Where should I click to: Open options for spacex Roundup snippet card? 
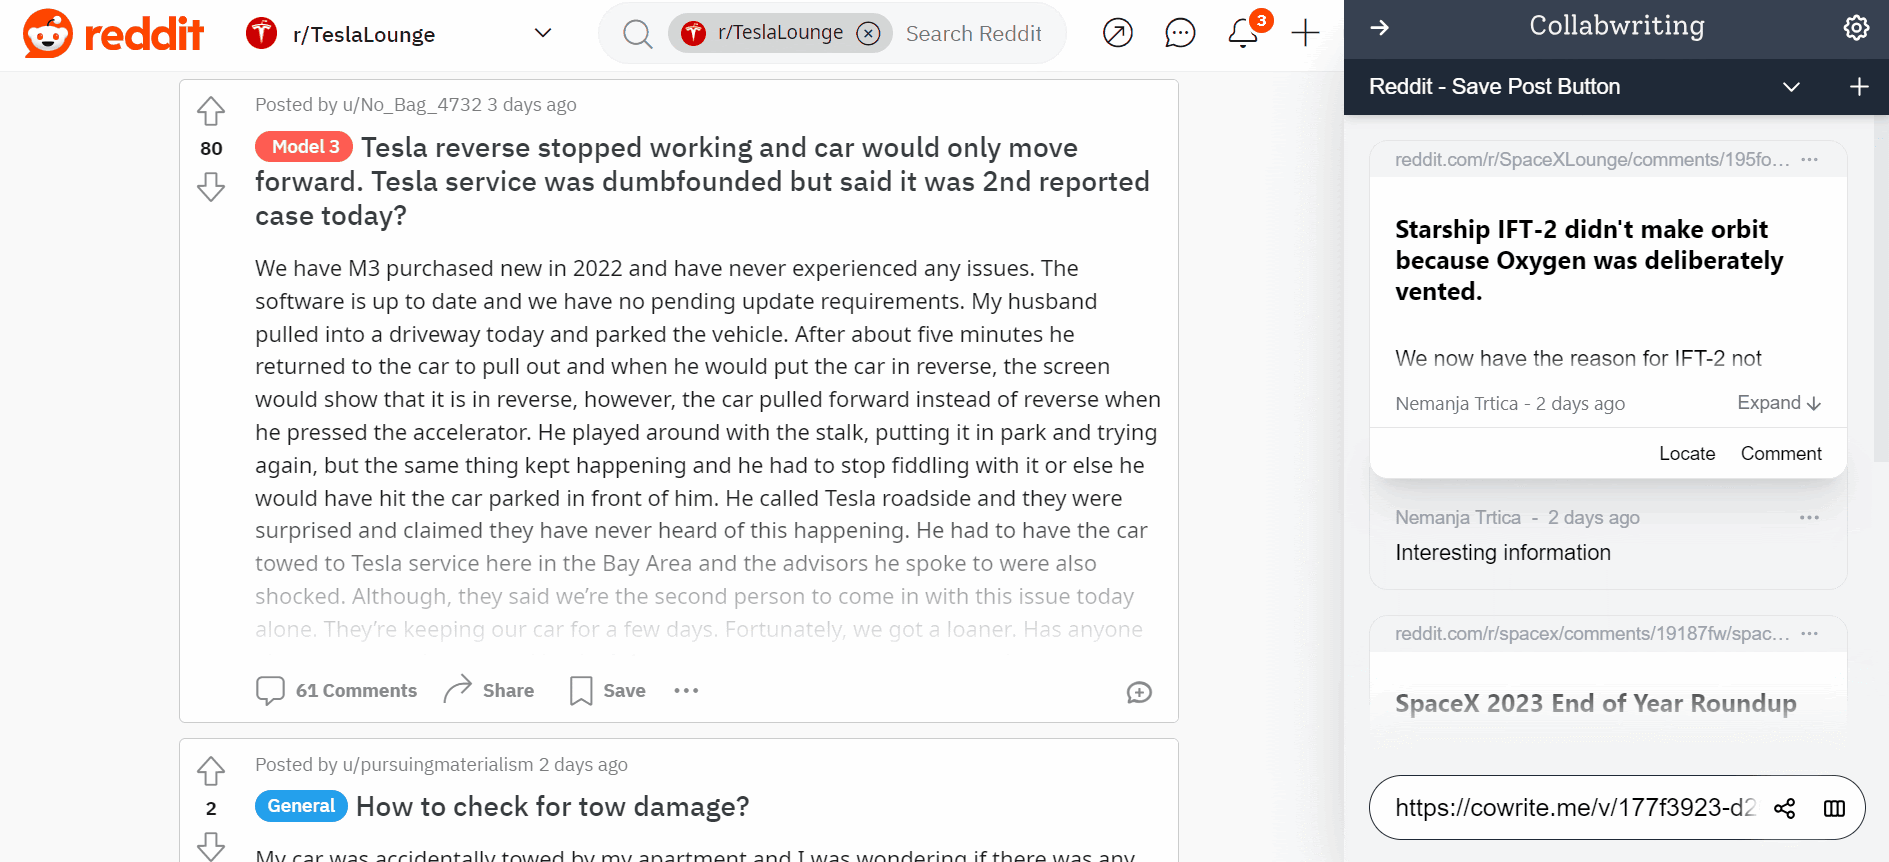tap(1810, 634)
